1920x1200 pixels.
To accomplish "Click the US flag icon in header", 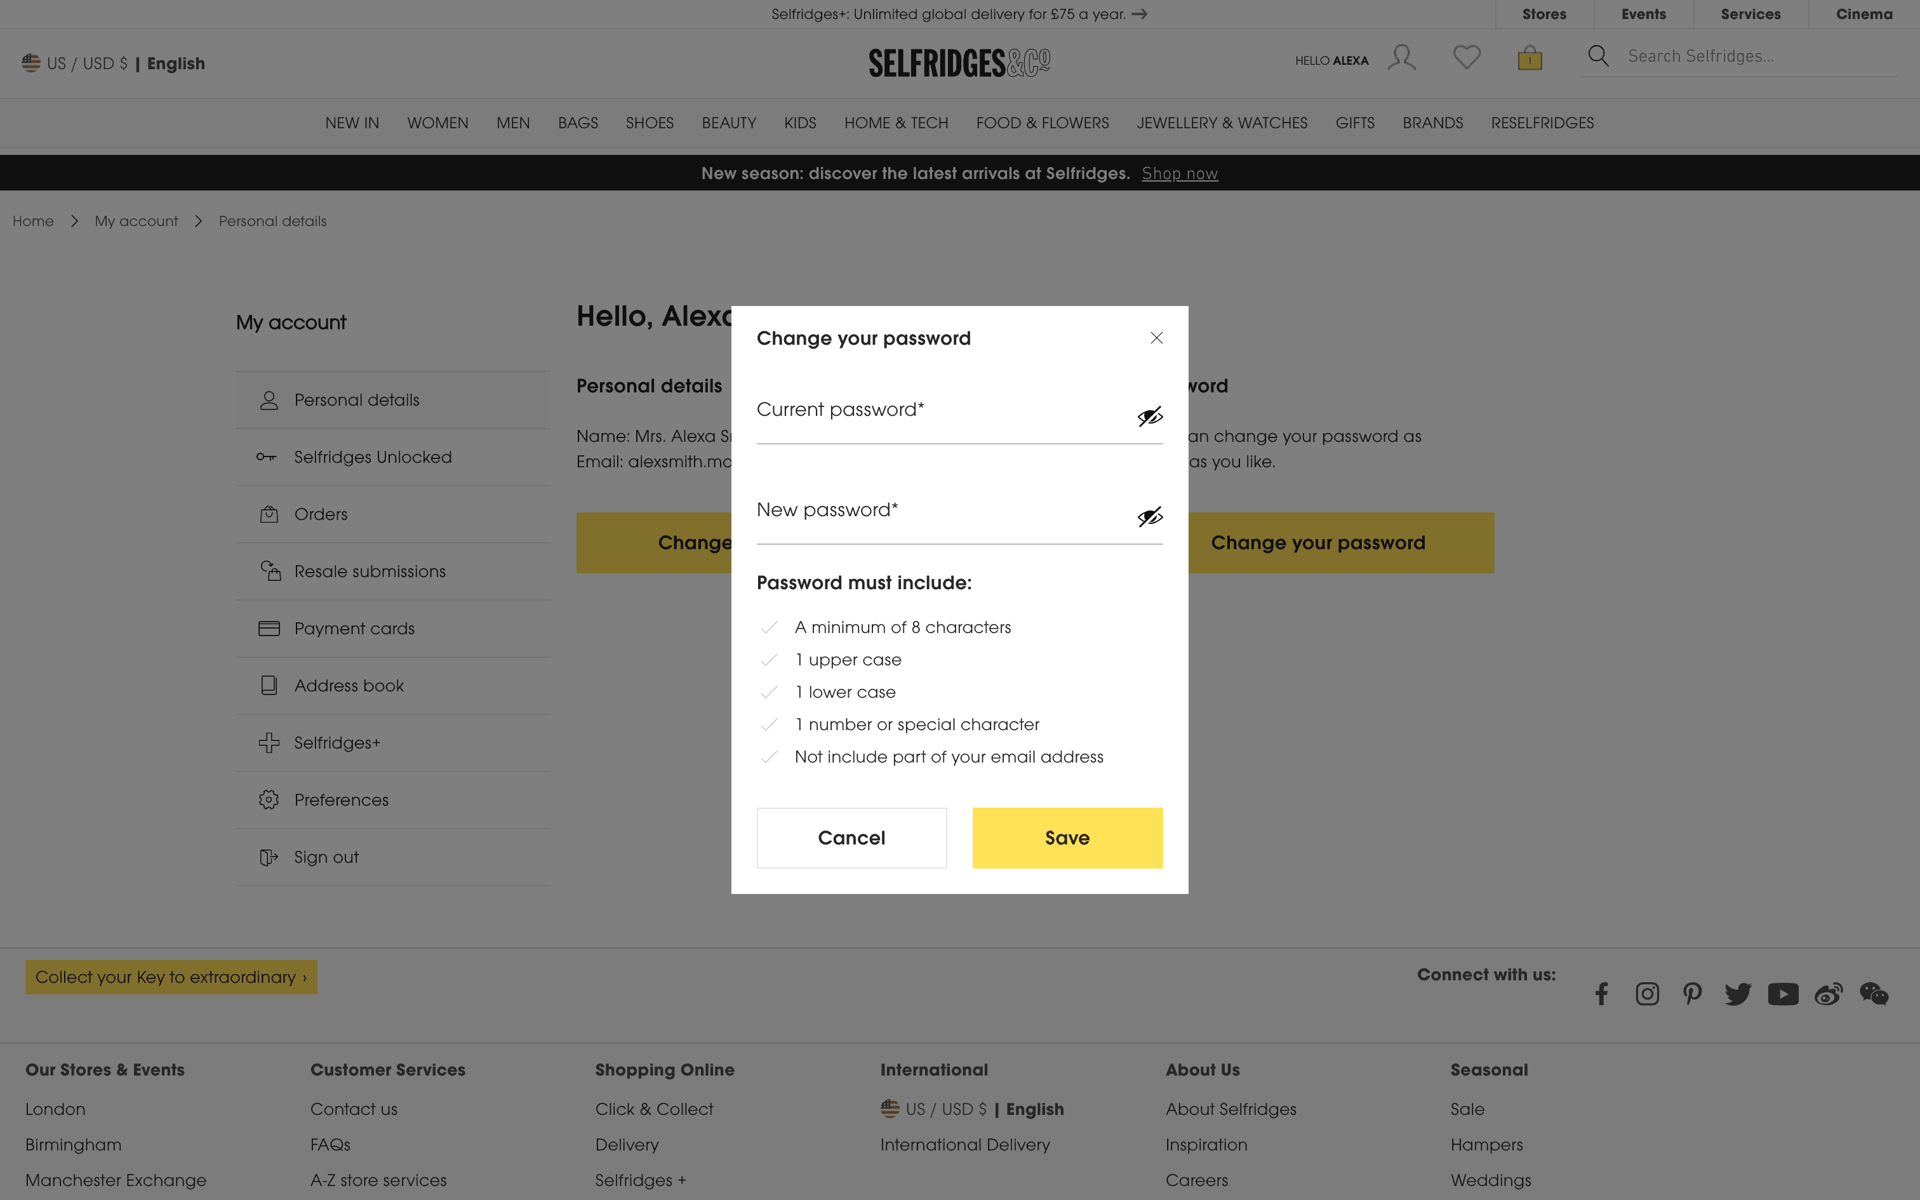I will point(31,63).
